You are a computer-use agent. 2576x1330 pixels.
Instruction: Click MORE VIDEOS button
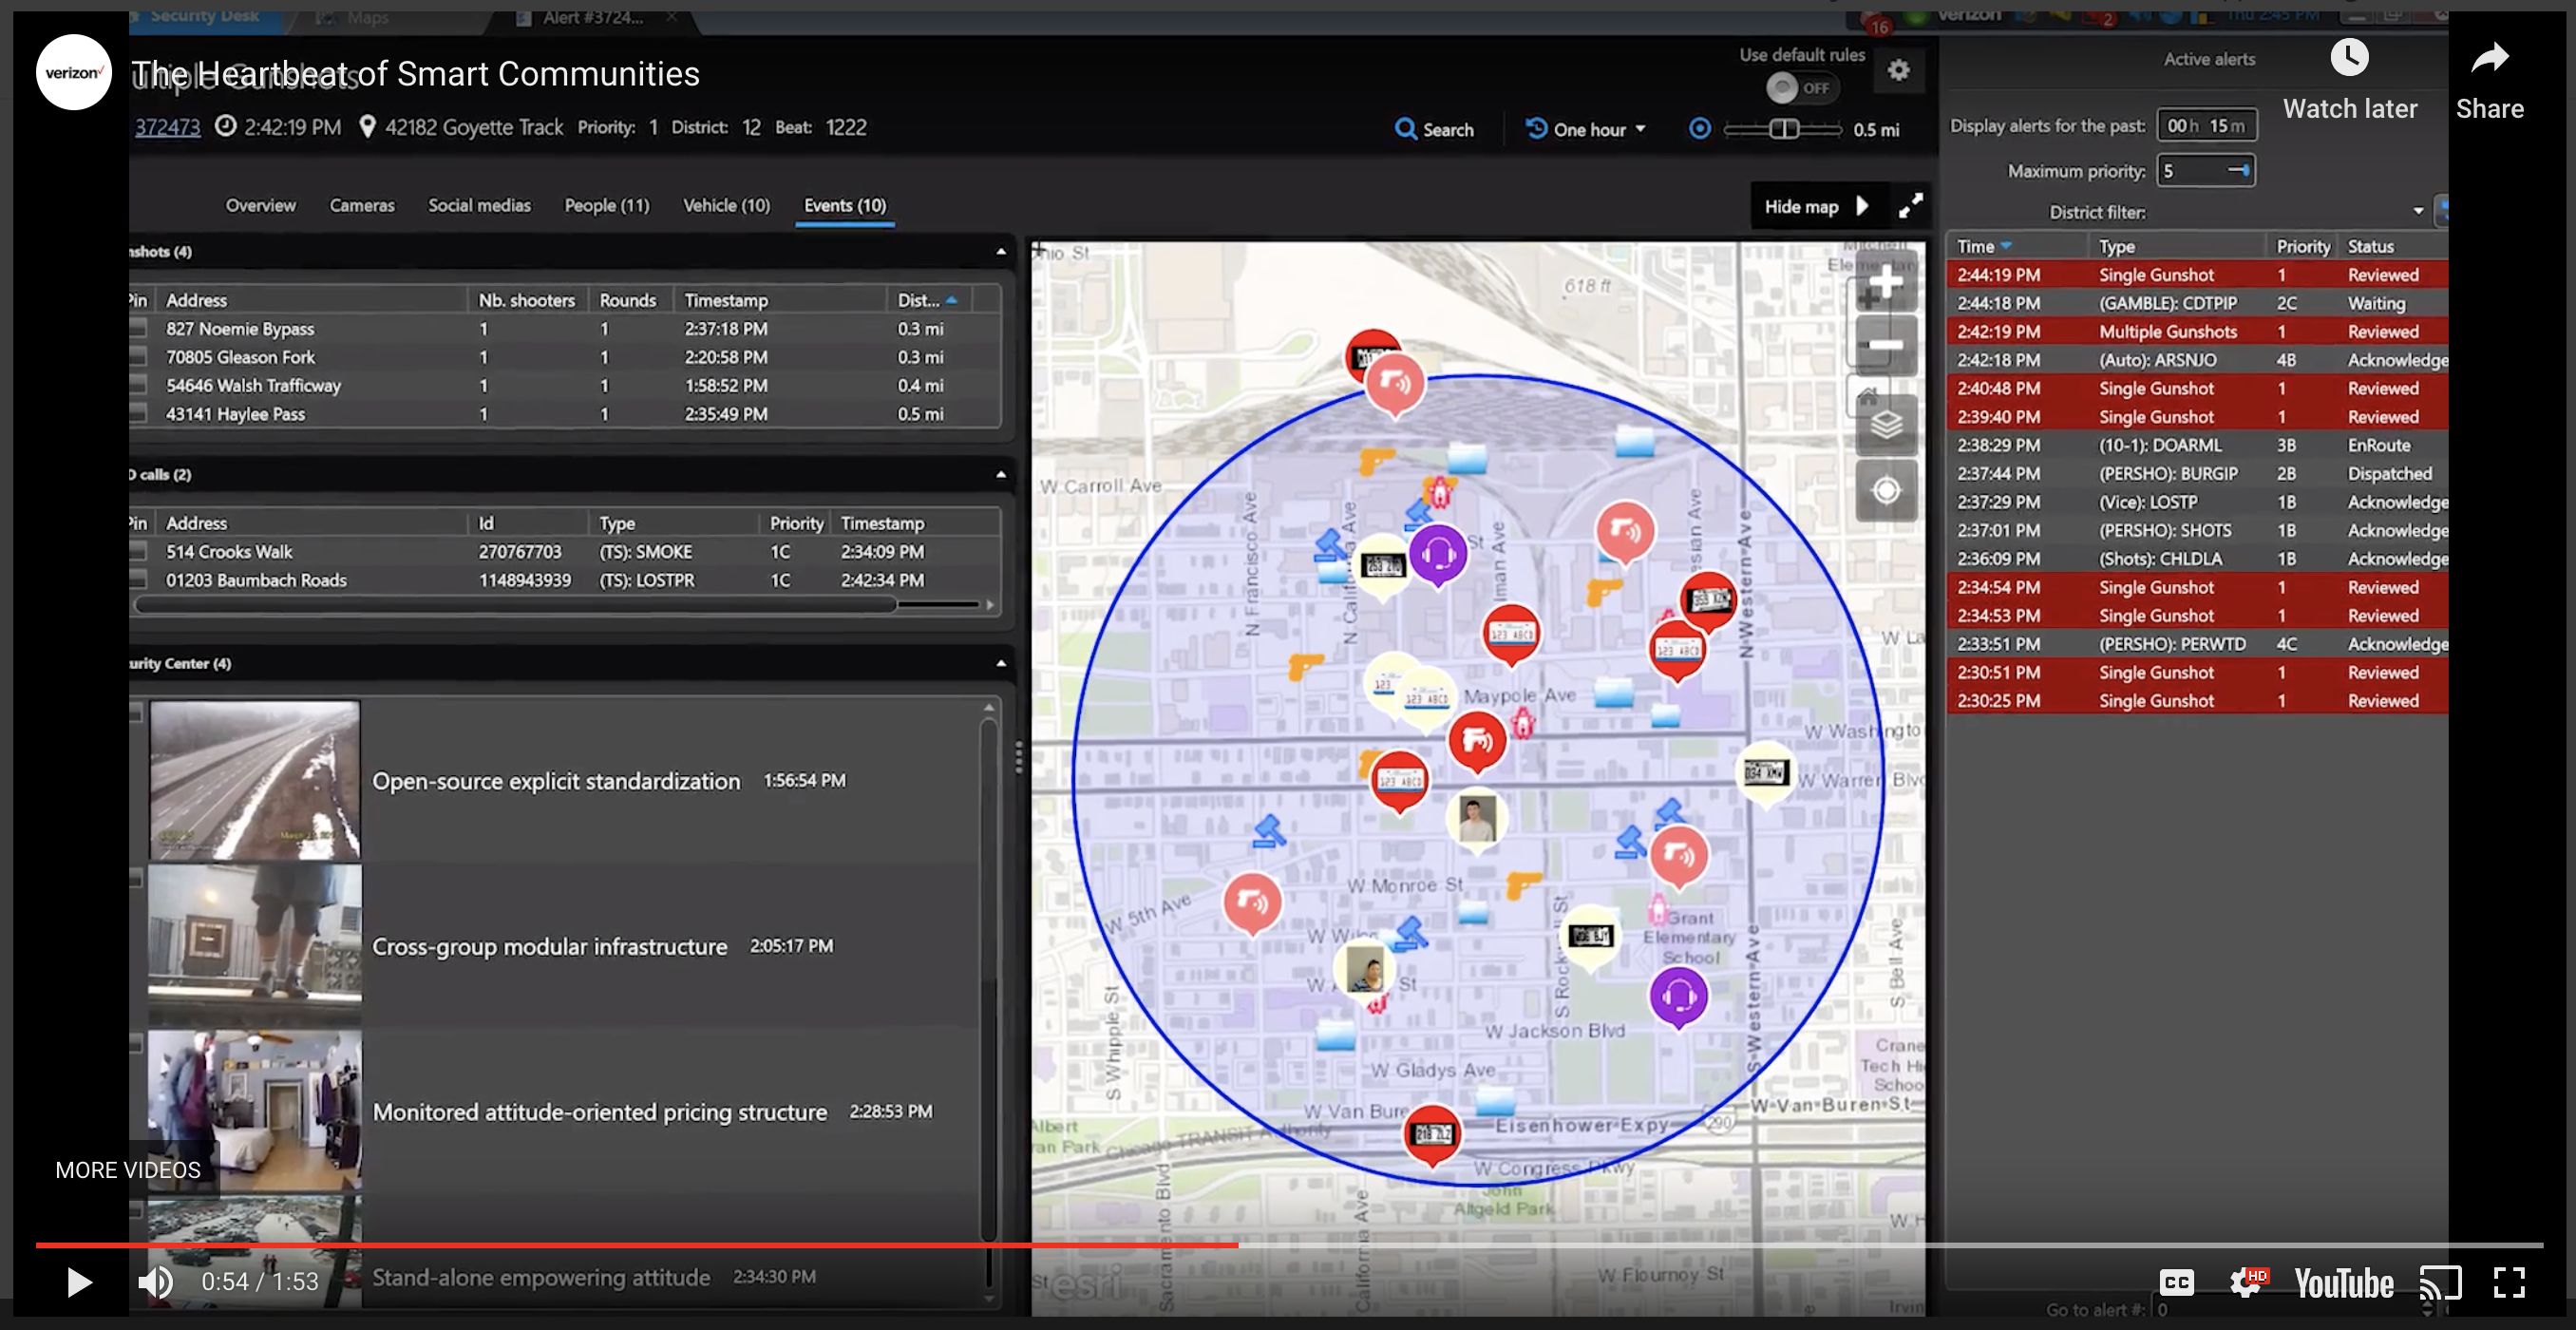[128, 1170]
